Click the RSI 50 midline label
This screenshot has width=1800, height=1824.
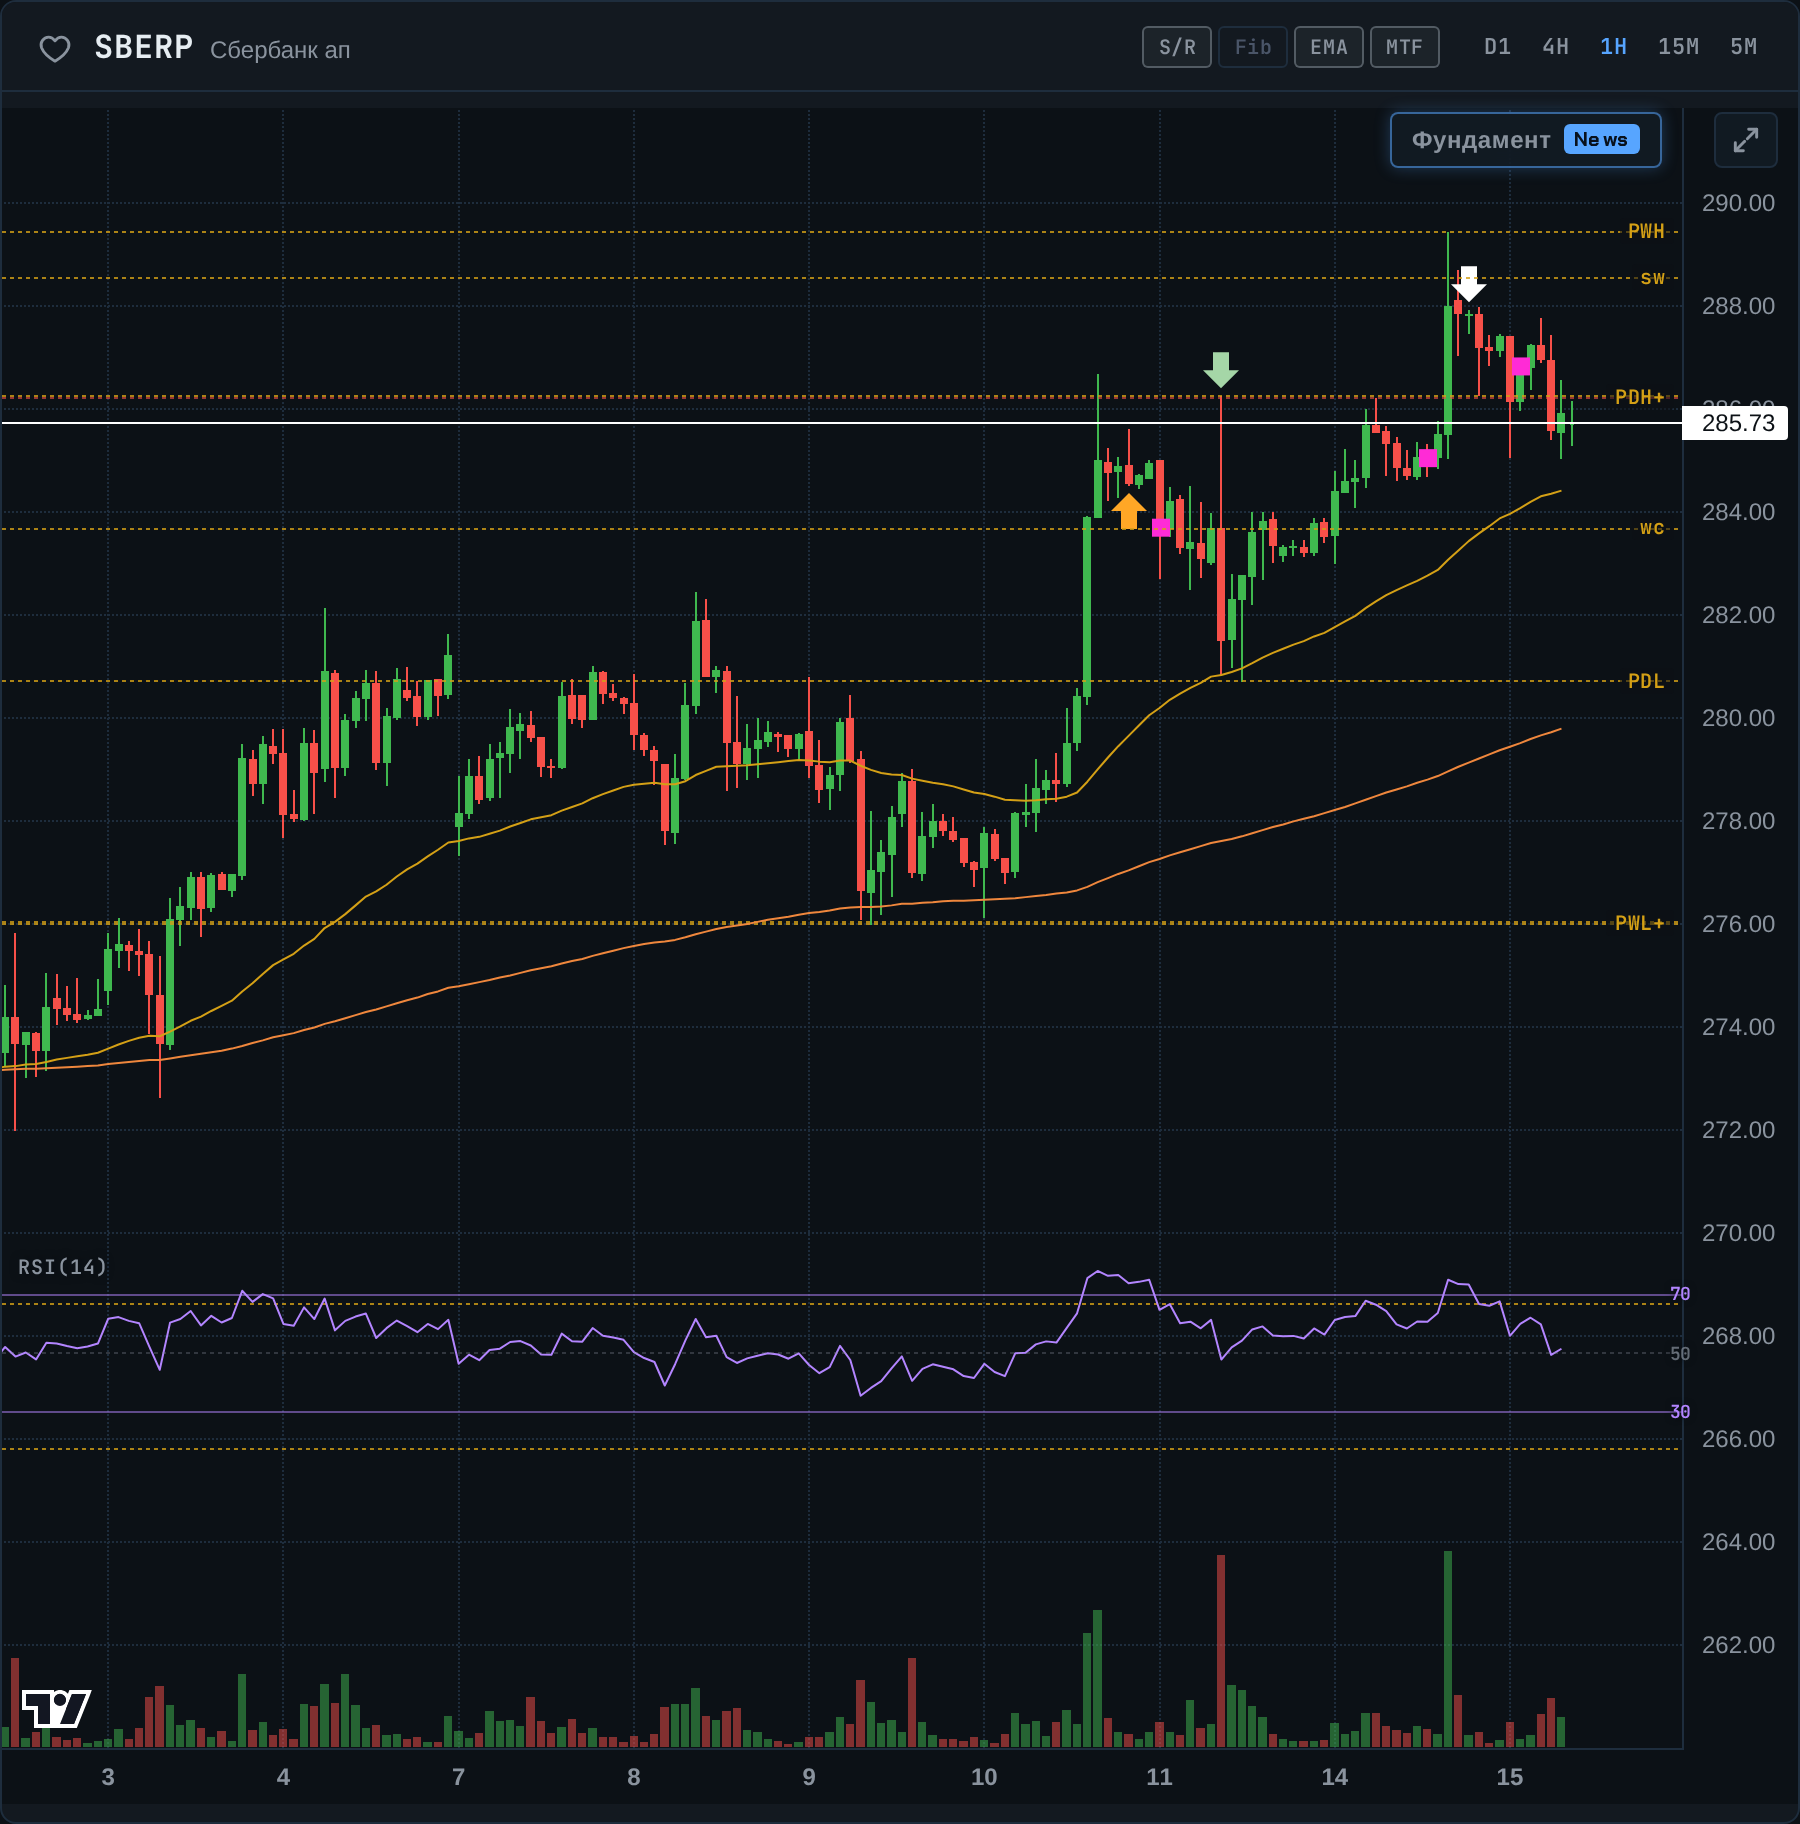click(1680, 1353)
